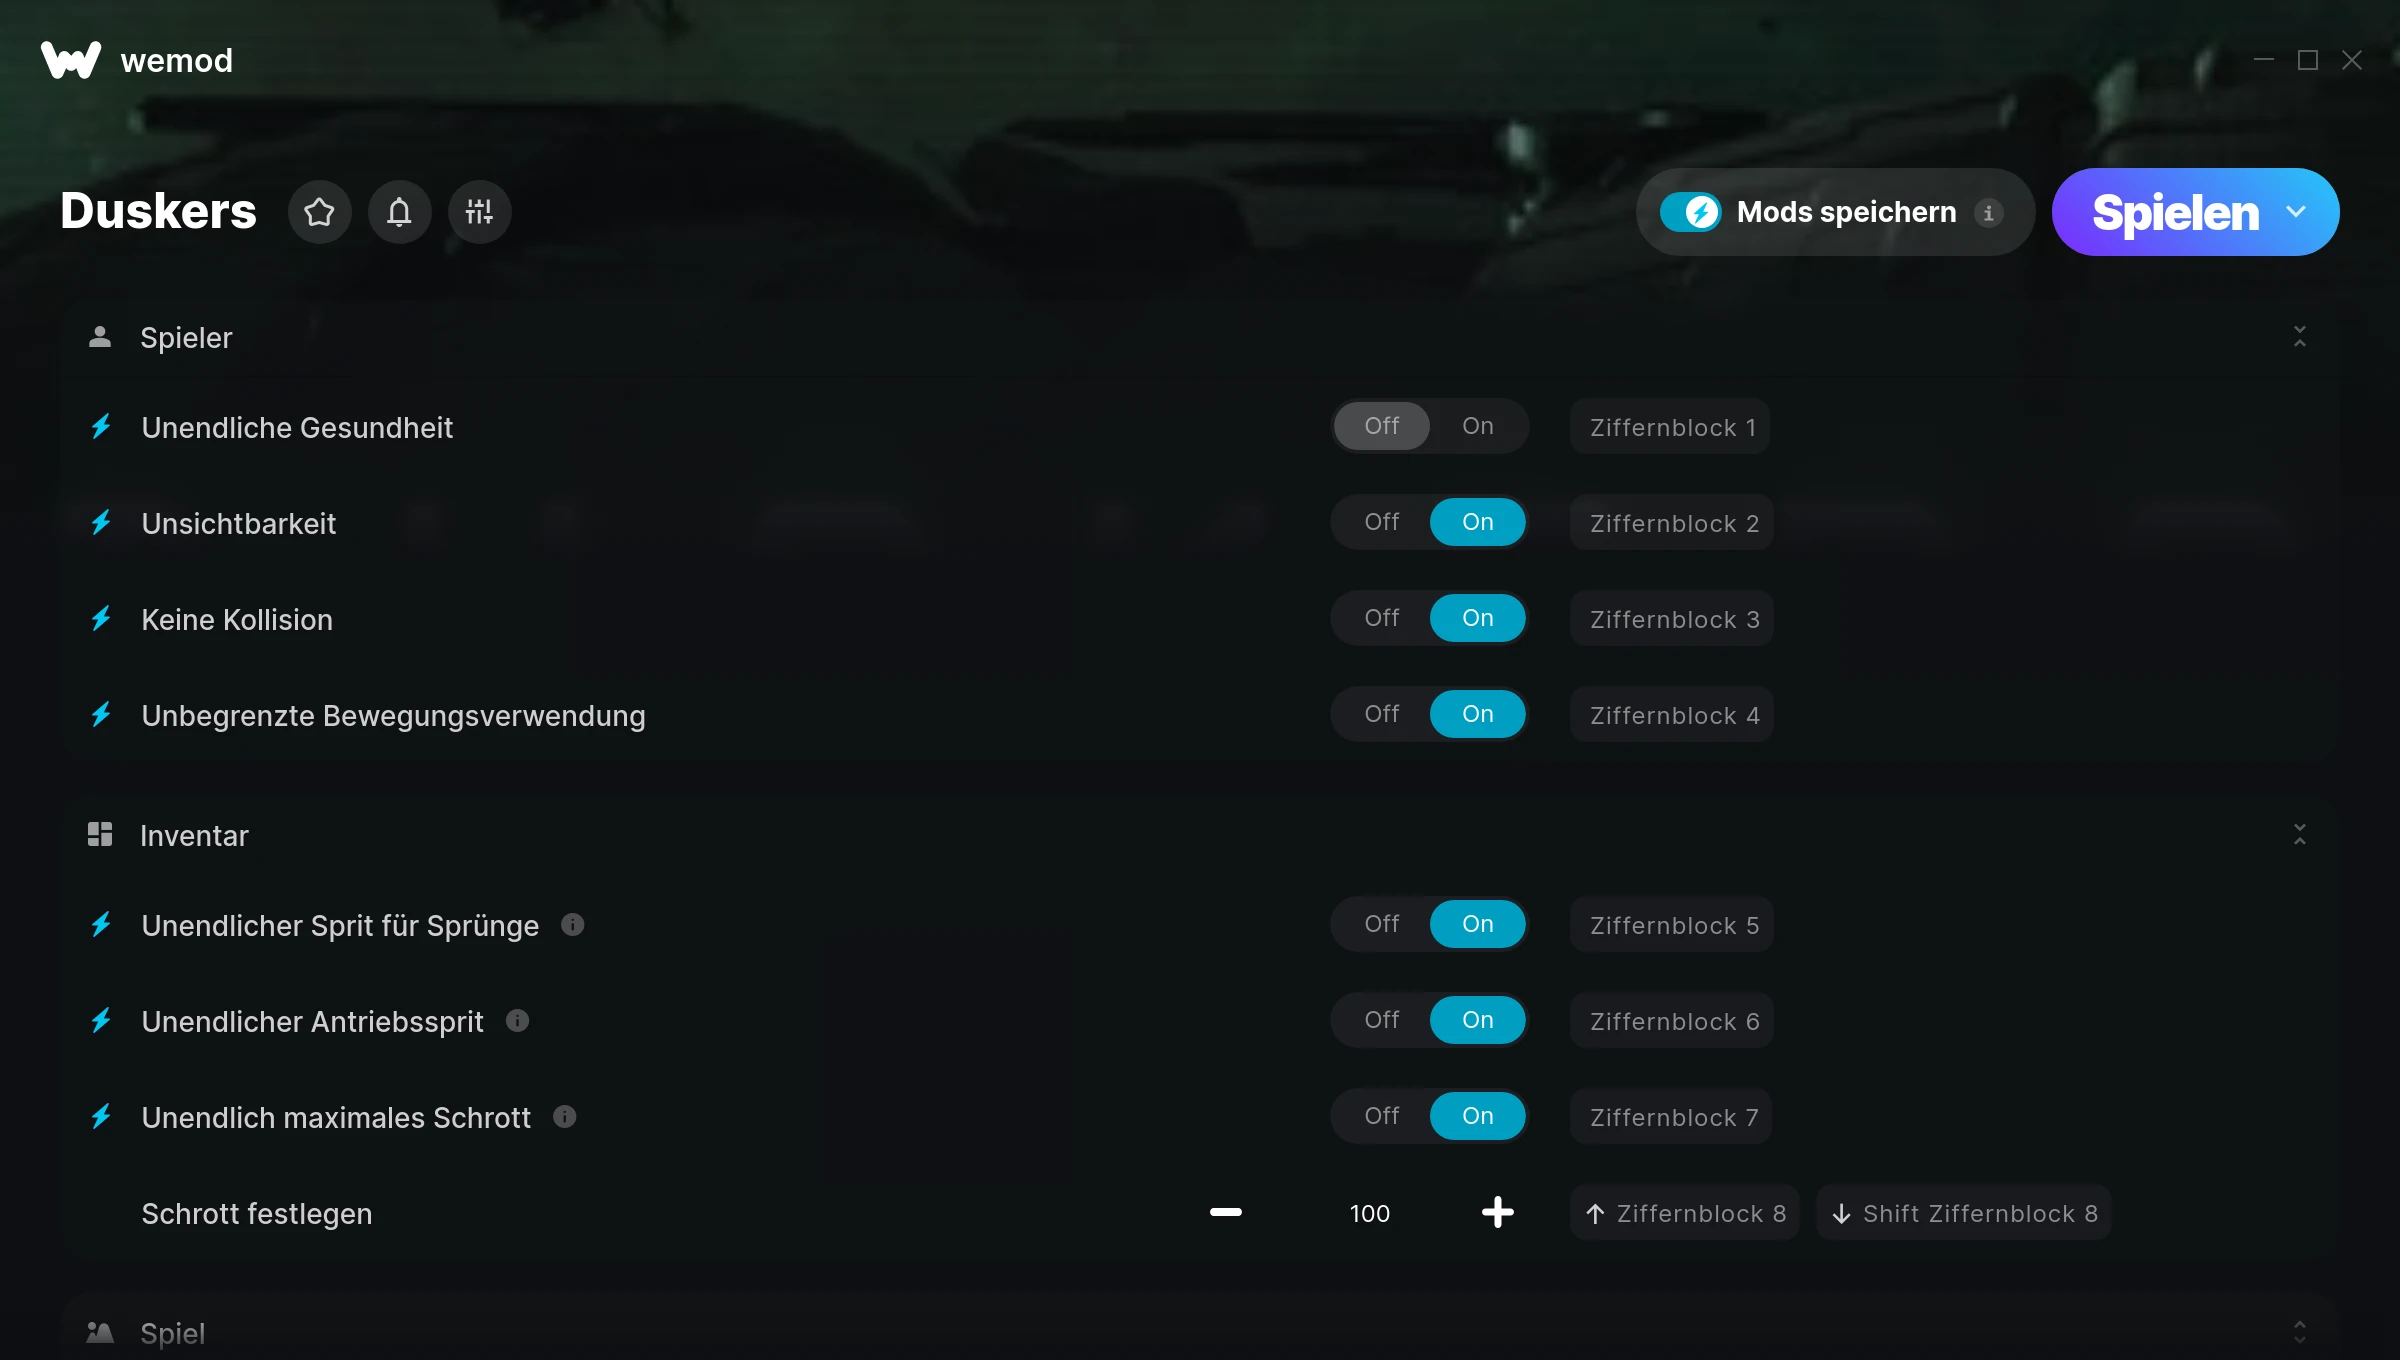Viewport: 2400px width, 1360px height.
Task: Show info for Unendlicher Sprit für Sprünge
Action: tap(572, 925)
